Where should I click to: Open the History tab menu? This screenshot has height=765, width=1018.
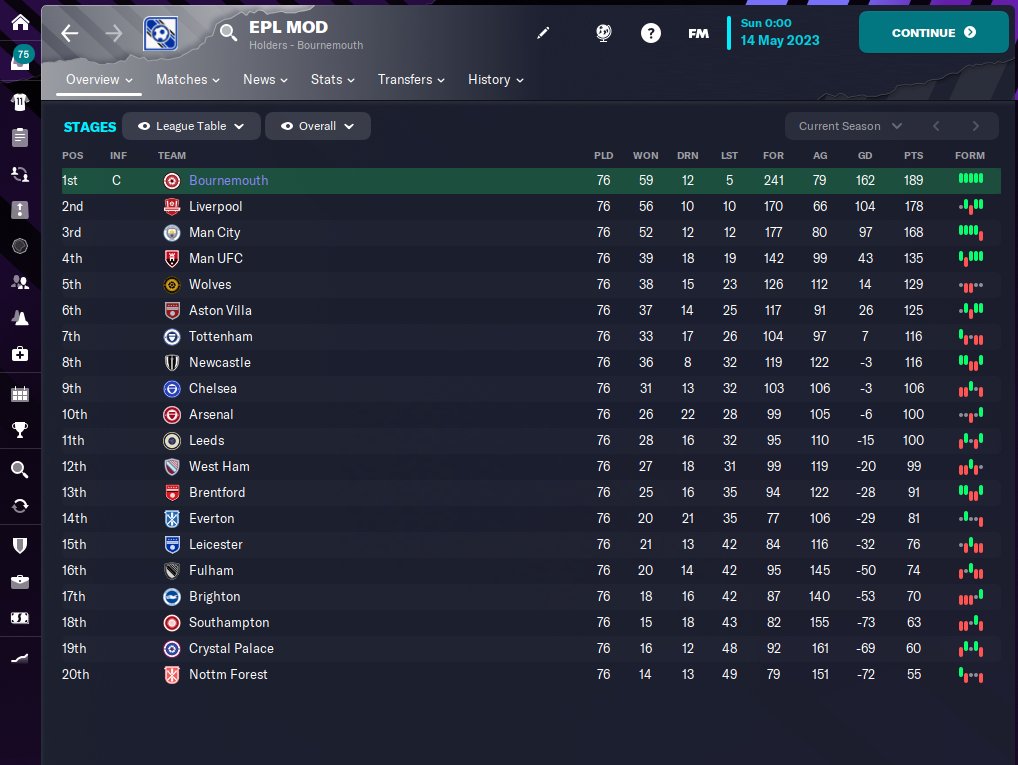click(x=495, y=79)
